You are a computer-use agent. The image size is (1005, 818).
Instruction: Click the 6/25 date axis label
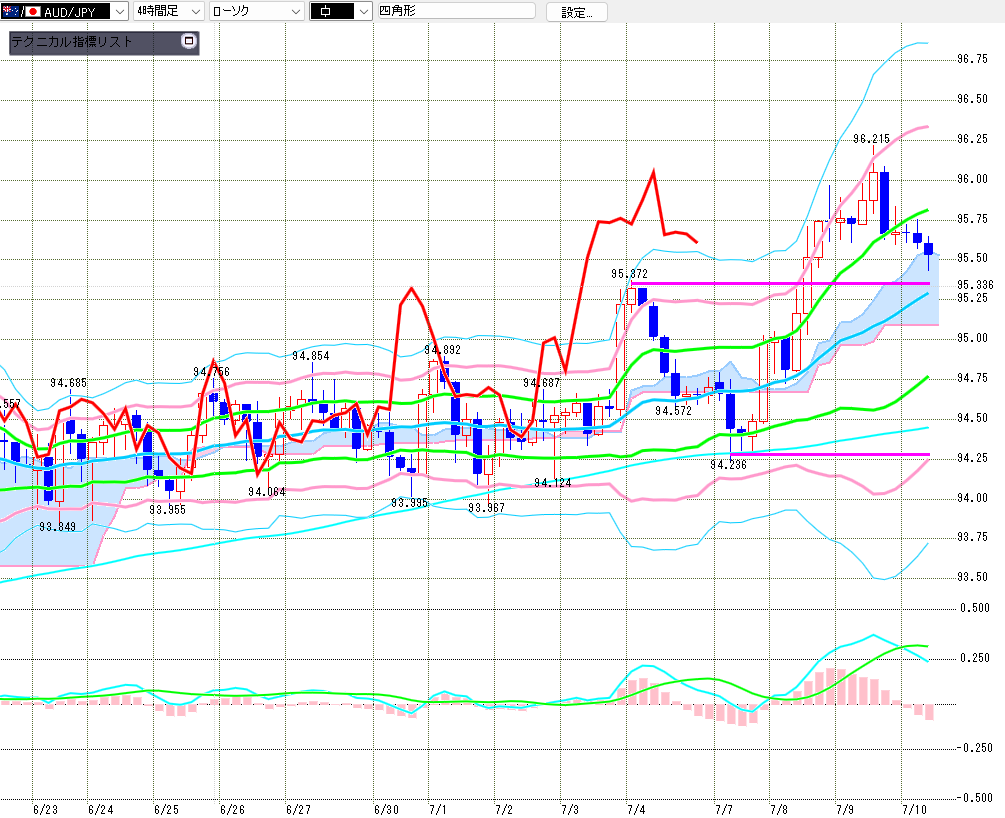(x=167, y=810)
